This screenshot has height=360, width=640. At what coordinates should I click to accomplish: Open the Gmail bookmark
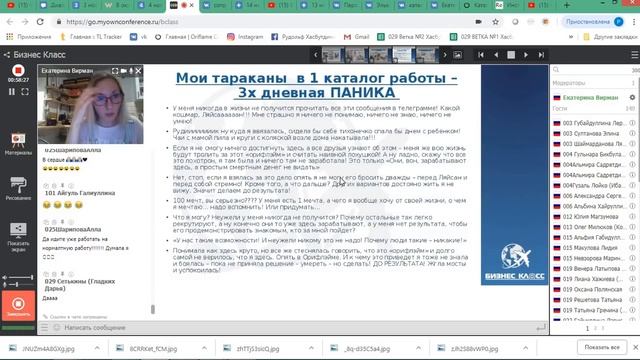tap(356, 37)
